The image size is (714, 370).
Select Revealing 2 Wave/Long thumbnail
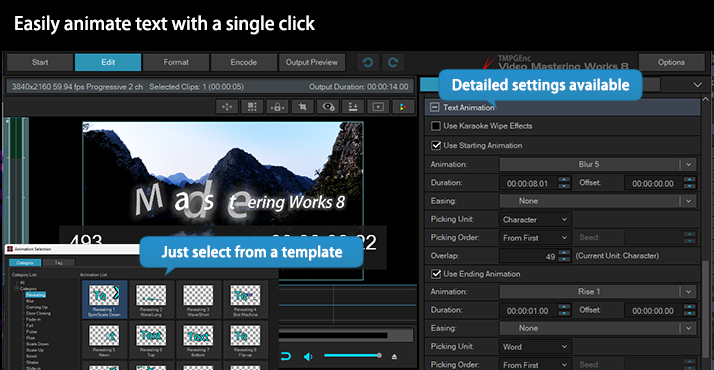151,299
